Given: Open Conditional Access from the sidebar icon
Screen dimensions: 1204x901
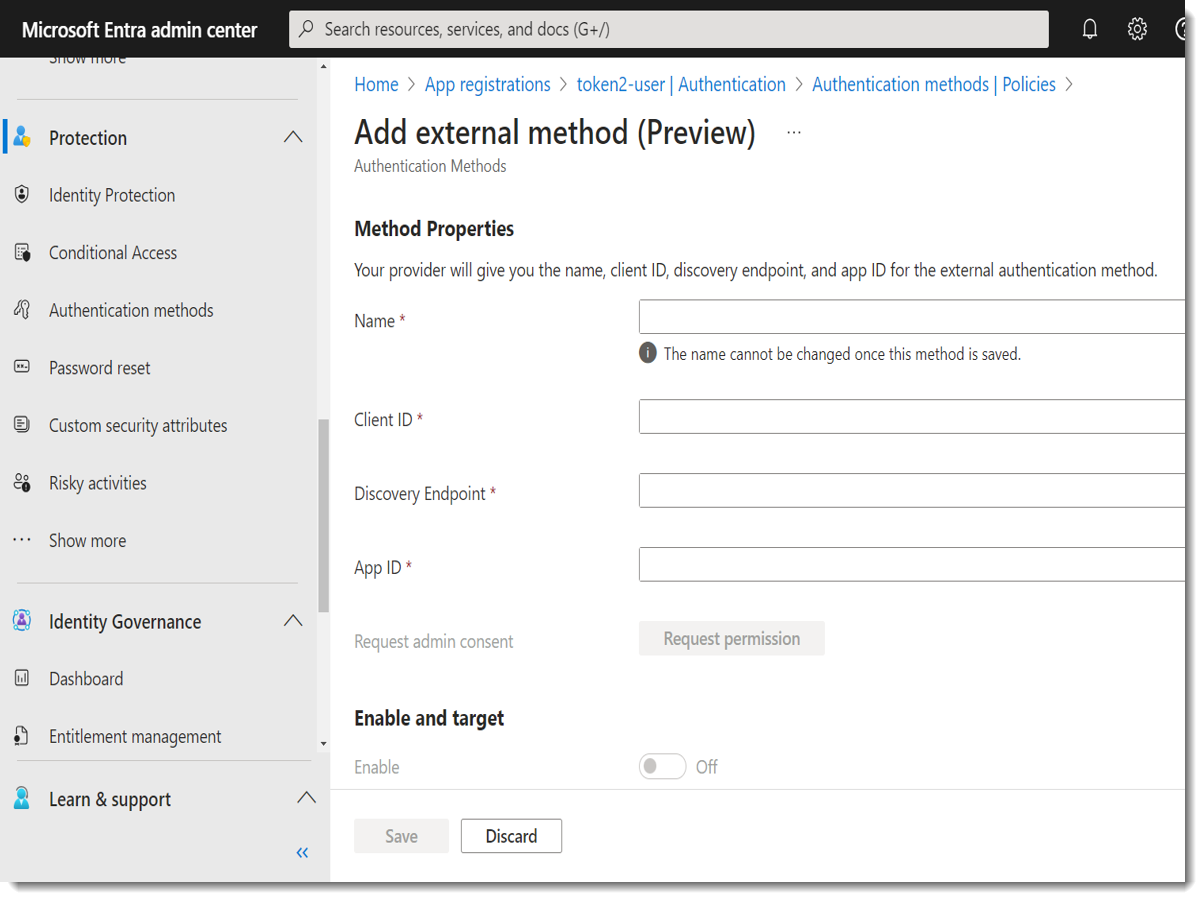Looking at the screenshot, I should pos(21,252).
